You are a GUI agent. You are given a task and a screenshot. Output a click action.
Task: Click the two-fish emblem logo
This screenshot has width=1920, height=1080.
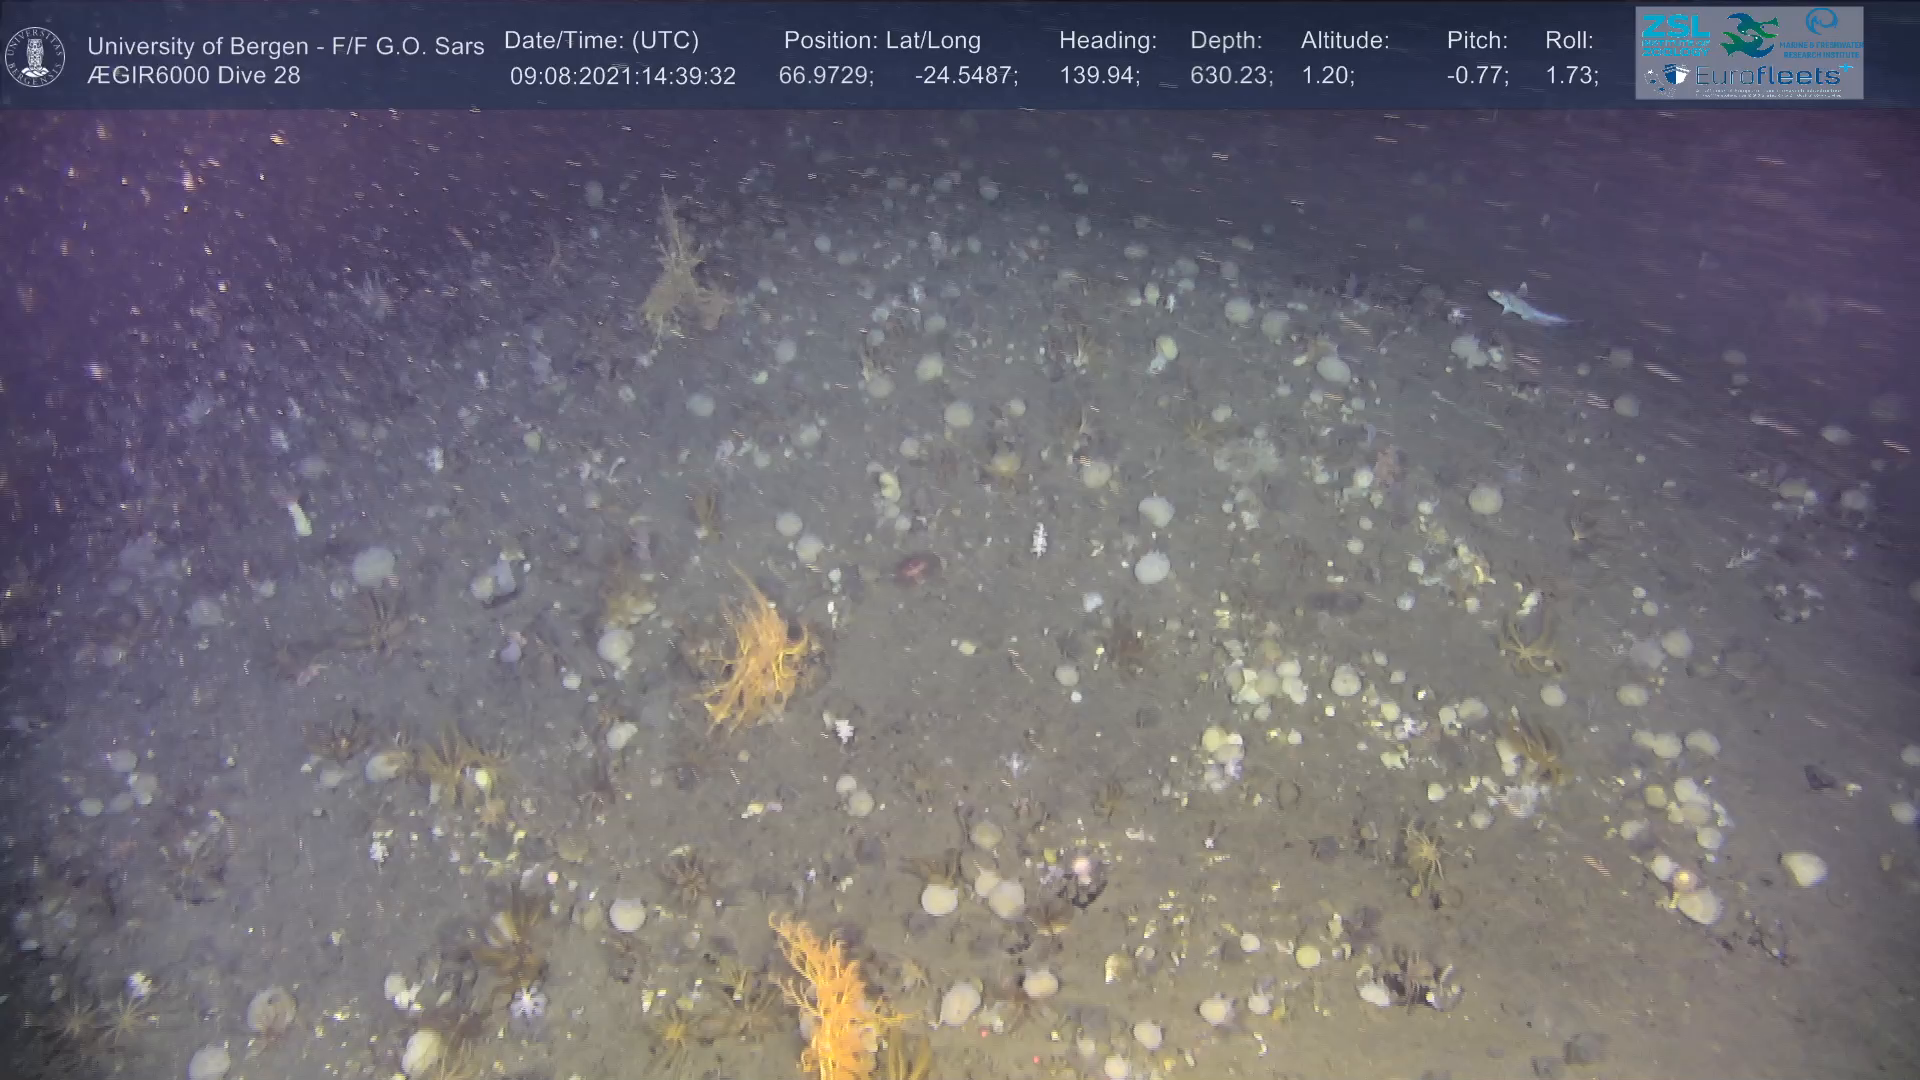pyautogui.click(x=1749, y=34)
